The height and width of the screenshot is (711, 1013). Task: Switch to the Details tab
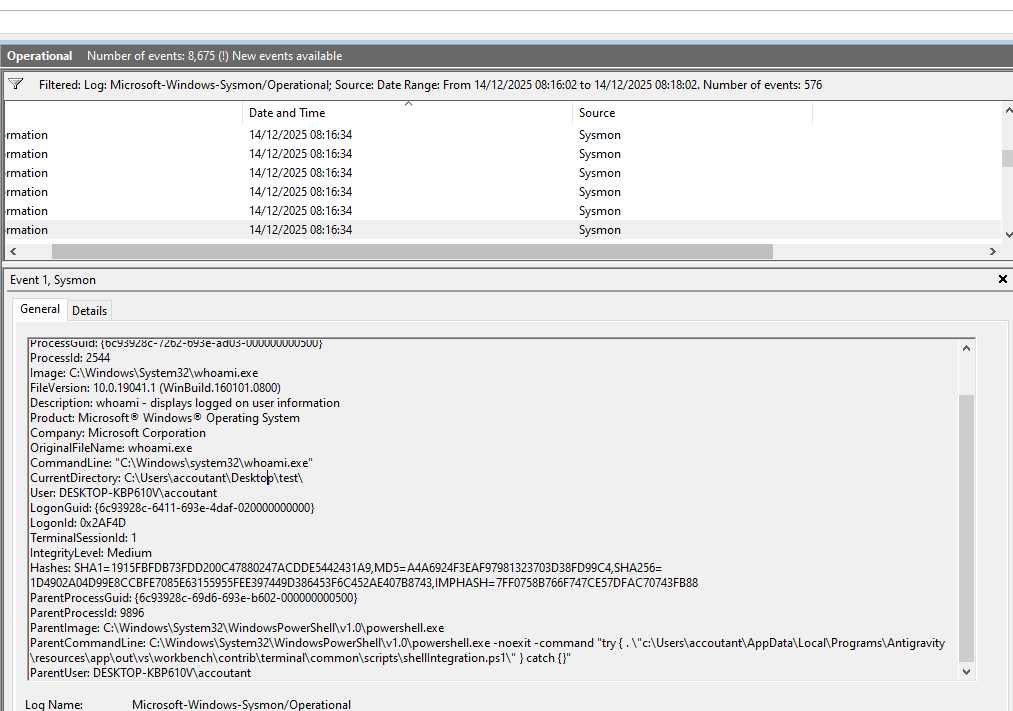click(x=89, y=311)
